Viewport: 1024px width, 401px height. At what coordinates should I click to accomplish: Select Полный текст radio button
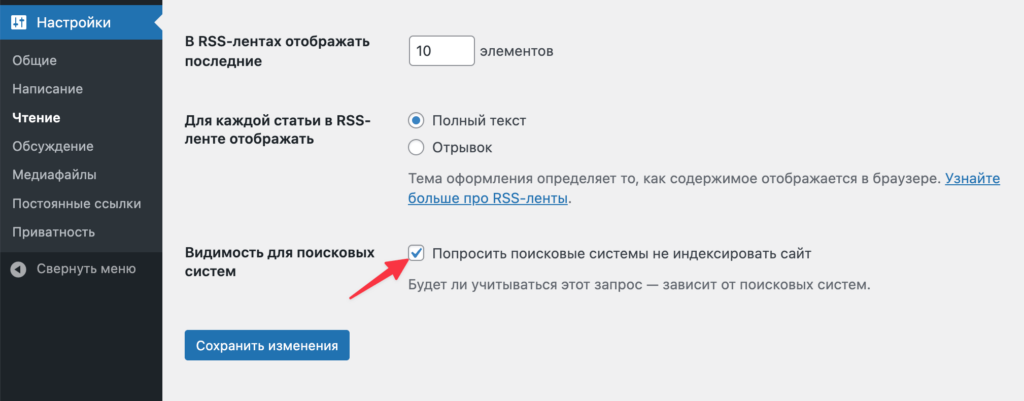[416, 121]
